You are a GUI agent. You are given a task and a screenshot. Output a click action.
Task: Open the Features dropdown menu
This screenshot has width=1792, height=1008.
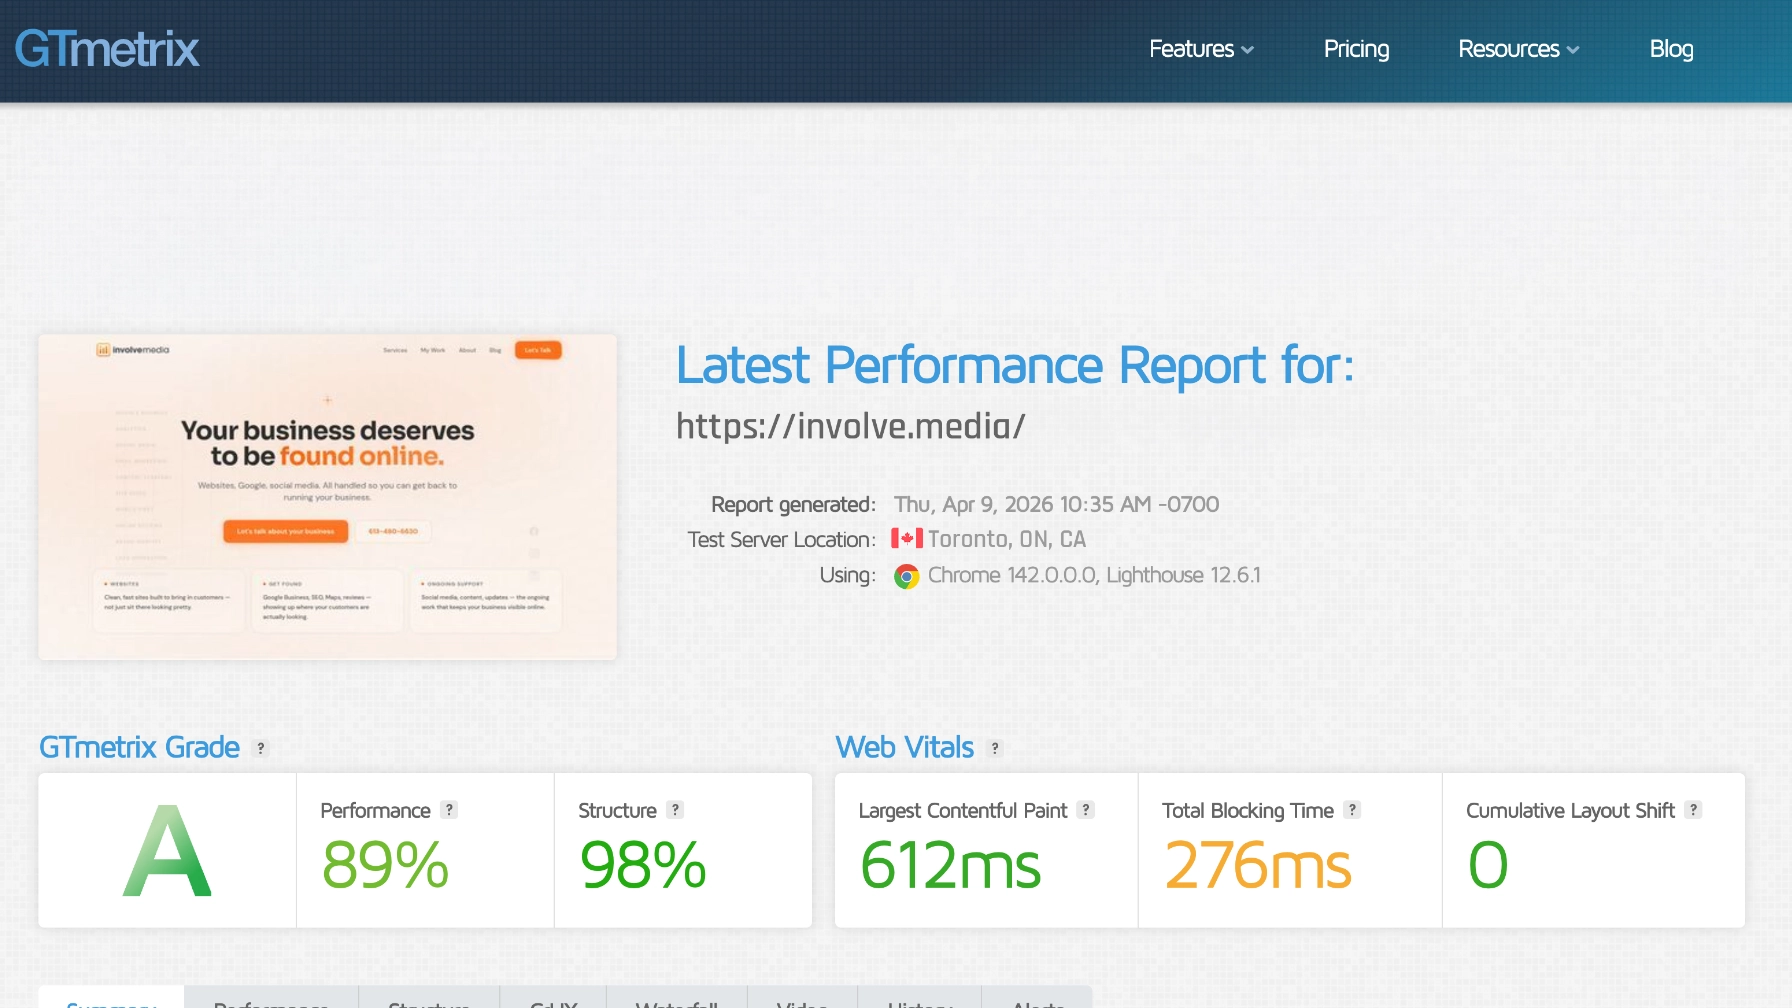tap(1201, 49)
